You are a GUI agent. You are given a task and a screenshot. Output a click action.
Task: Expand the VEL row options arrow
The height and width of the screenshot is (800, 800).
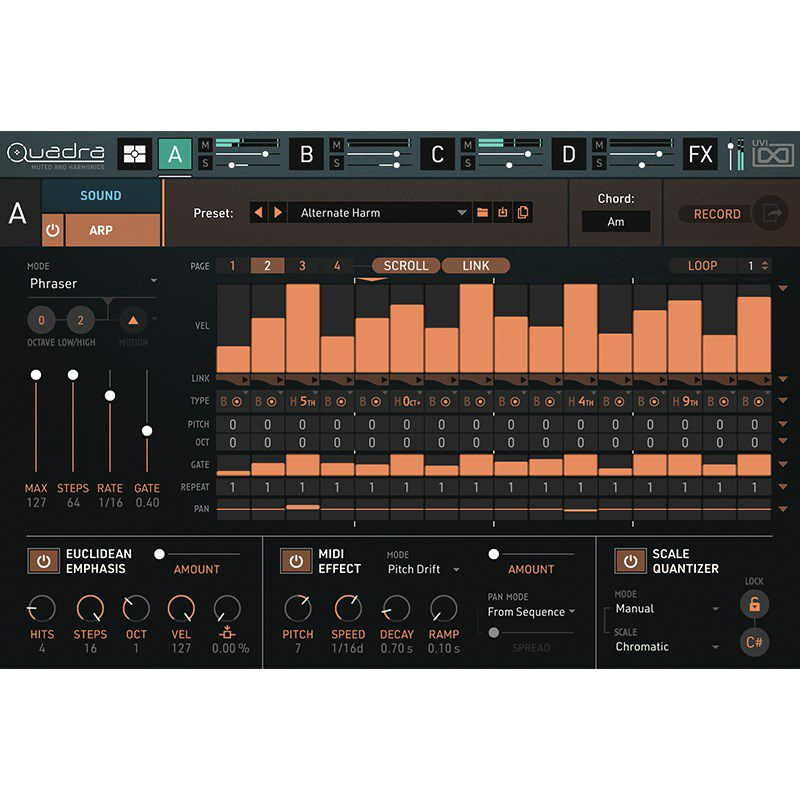(783, 289)
